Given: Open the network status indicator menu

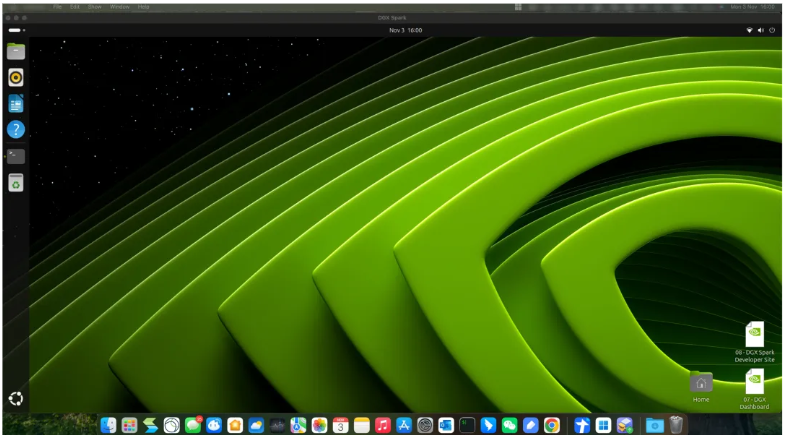Looking at the screenshot, I should coord(750,30).
